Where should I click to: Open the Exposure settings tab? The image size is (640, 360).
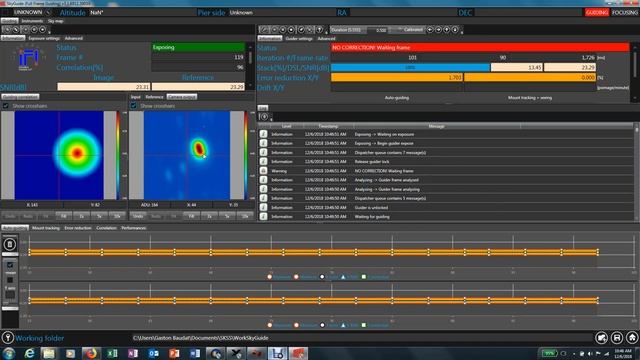pos(44,38)
